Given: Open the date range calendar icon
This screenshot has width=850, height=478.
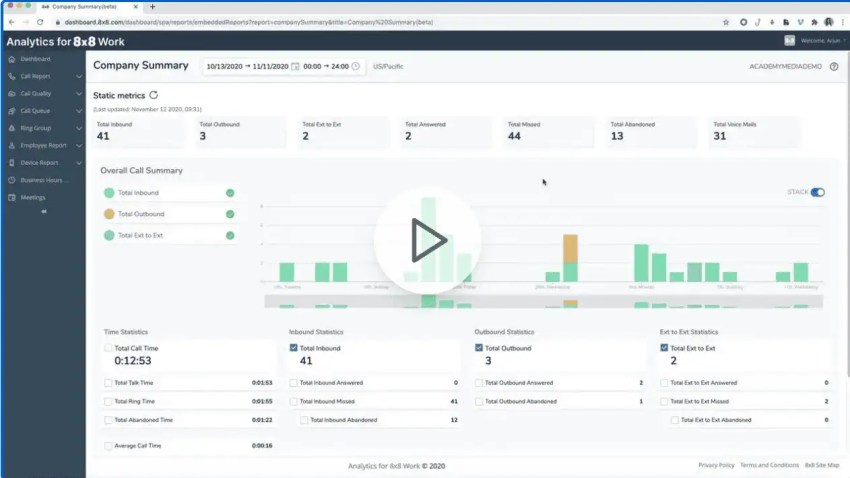Looking at the screenshot, I should click(295, 66).
